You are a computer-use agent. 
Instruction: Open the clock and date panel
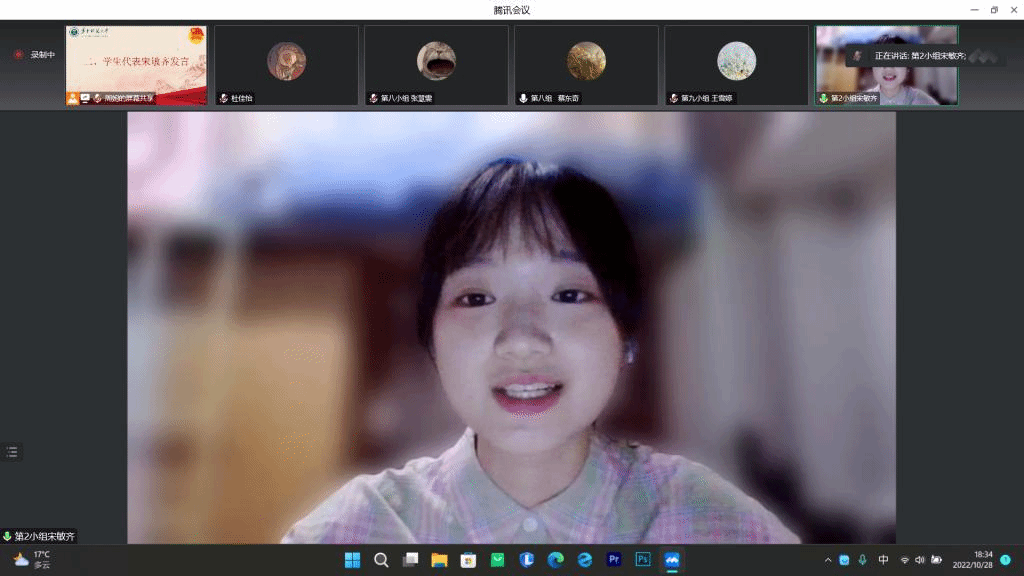point(973,560)
